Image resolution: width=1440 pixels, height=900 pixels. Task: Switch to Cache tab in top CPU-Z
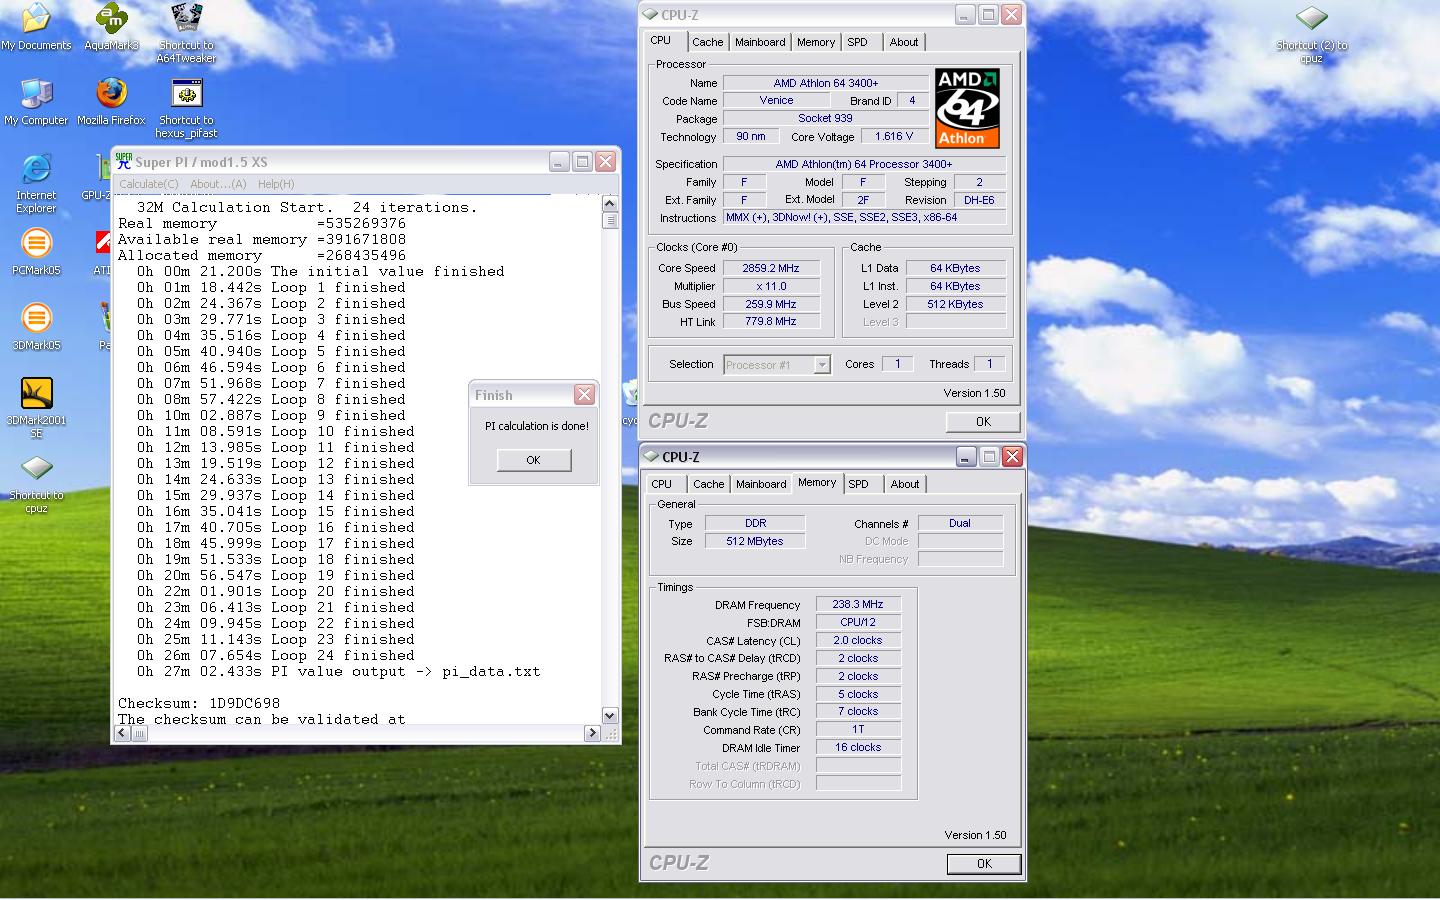click(707, 42)
